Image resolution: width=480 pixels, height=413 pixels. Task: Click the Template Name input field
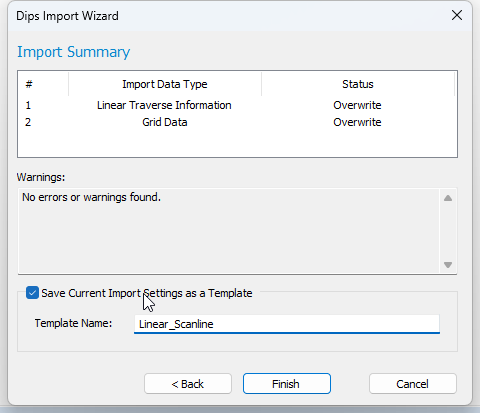(287, 324)
